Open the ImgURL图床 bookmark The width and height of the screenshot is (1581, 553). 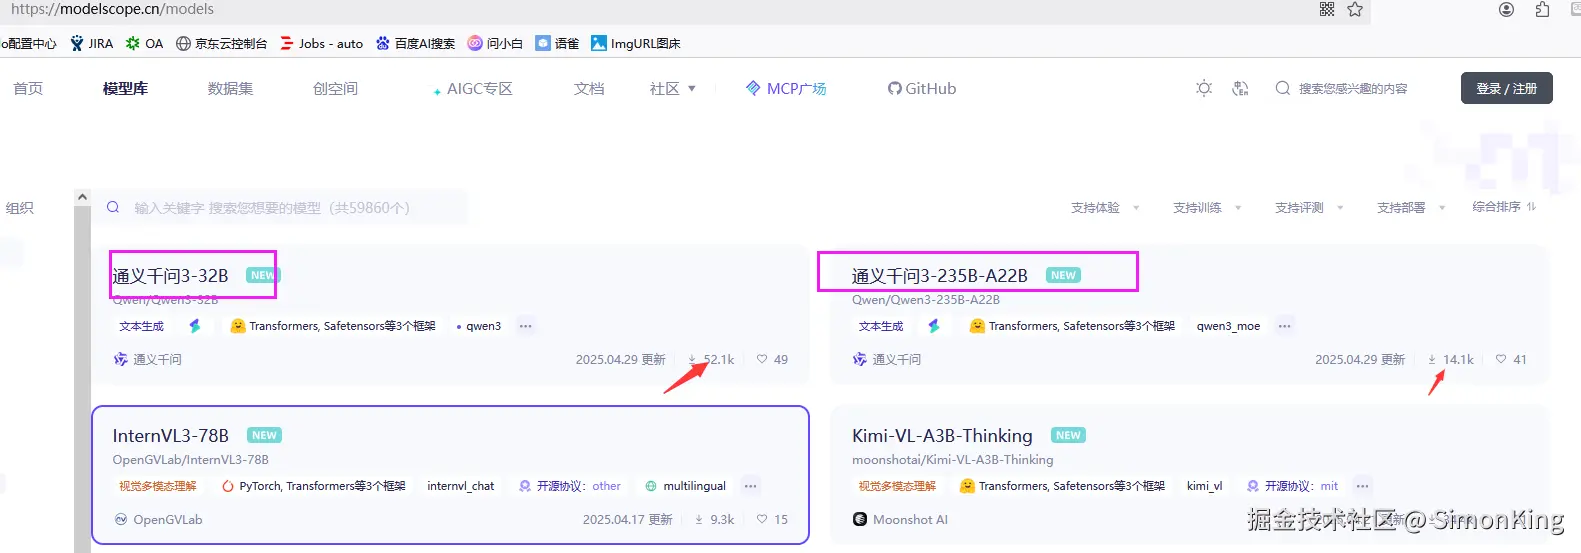(636, 43)
